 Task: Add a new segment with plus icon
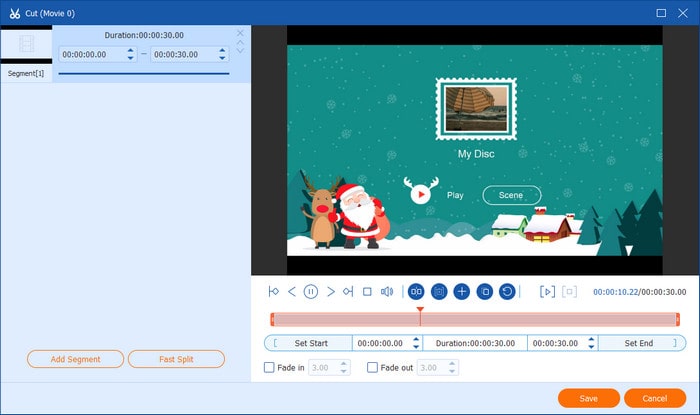(x=461, y=292)
